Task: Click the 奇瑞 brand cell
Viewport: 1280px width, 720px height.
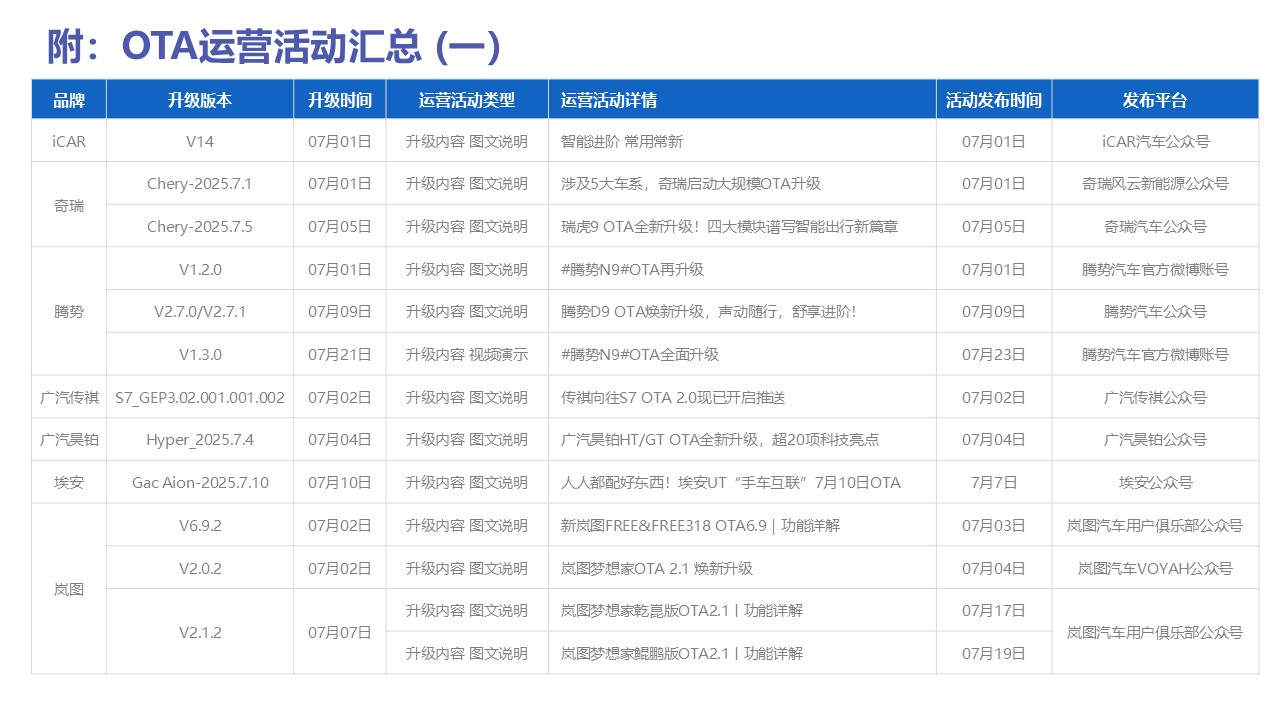Action: point(69,205)
